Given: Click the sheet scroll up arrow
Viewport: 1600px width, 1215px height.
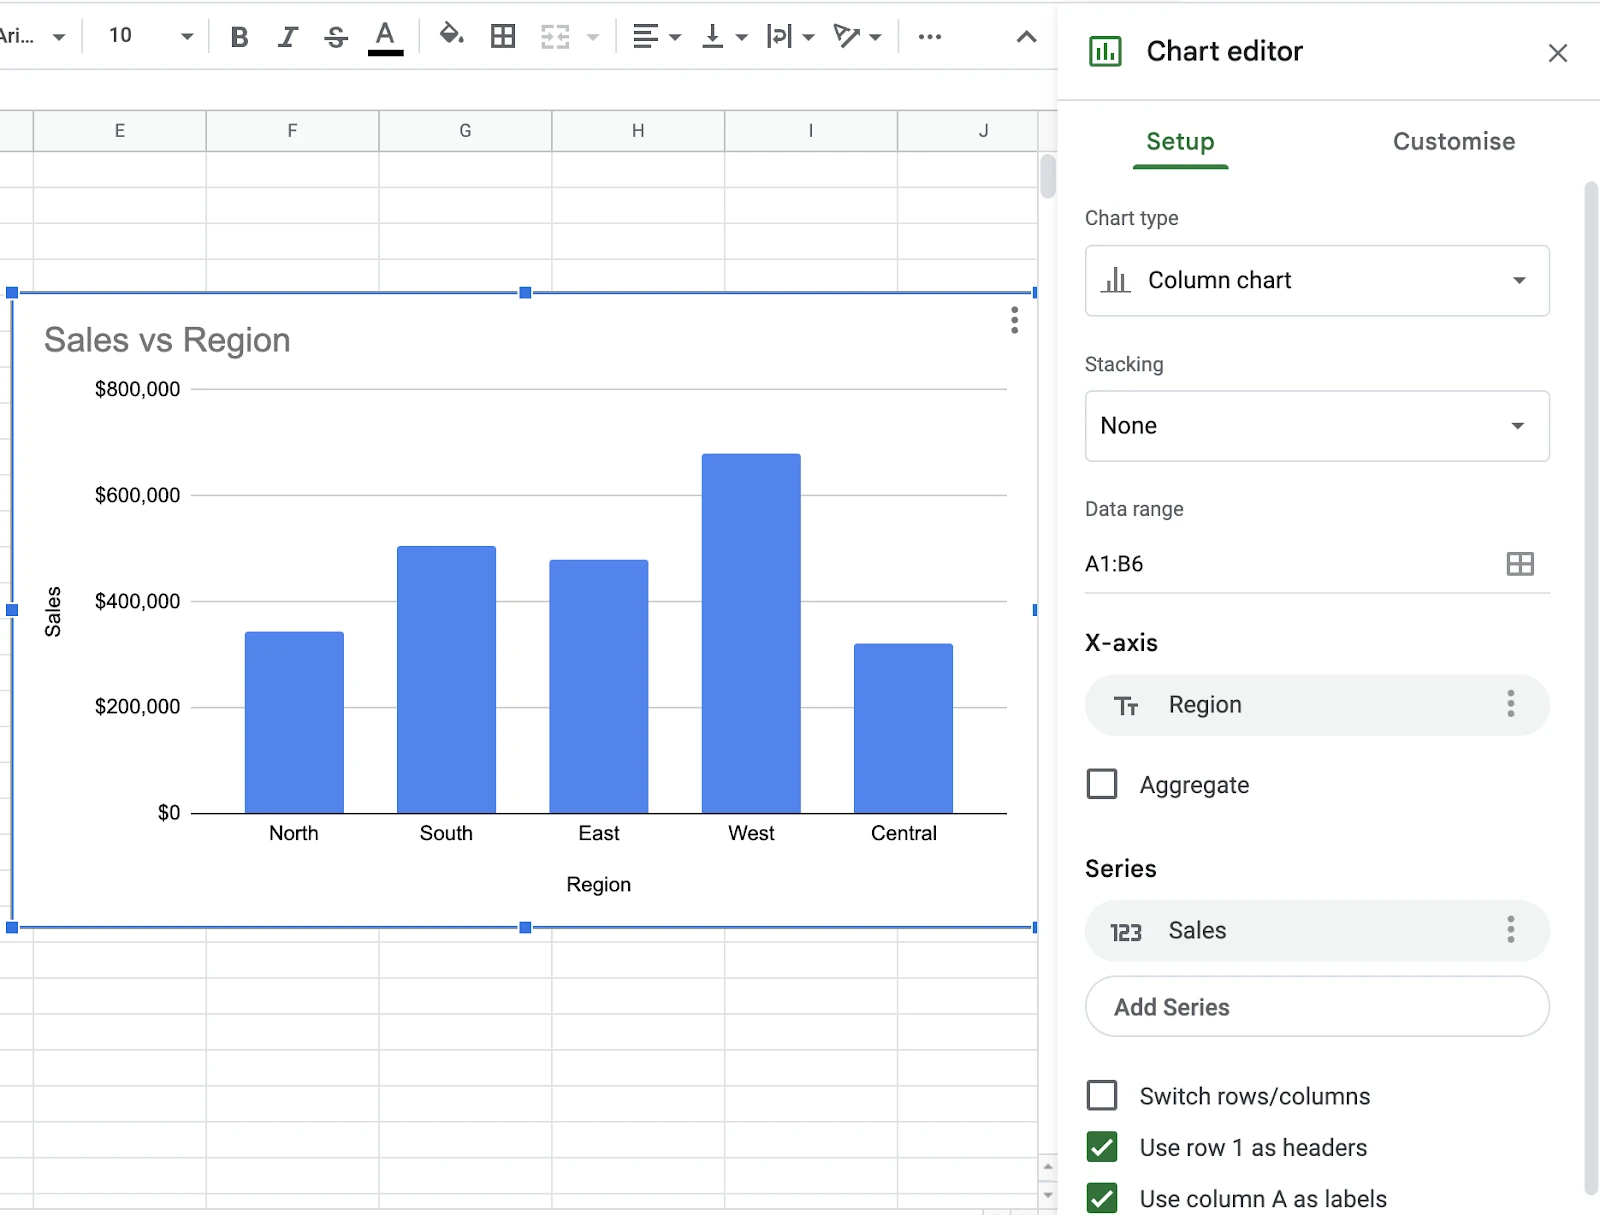Looking at the screenshot, I should (x=1048, y=1167).
